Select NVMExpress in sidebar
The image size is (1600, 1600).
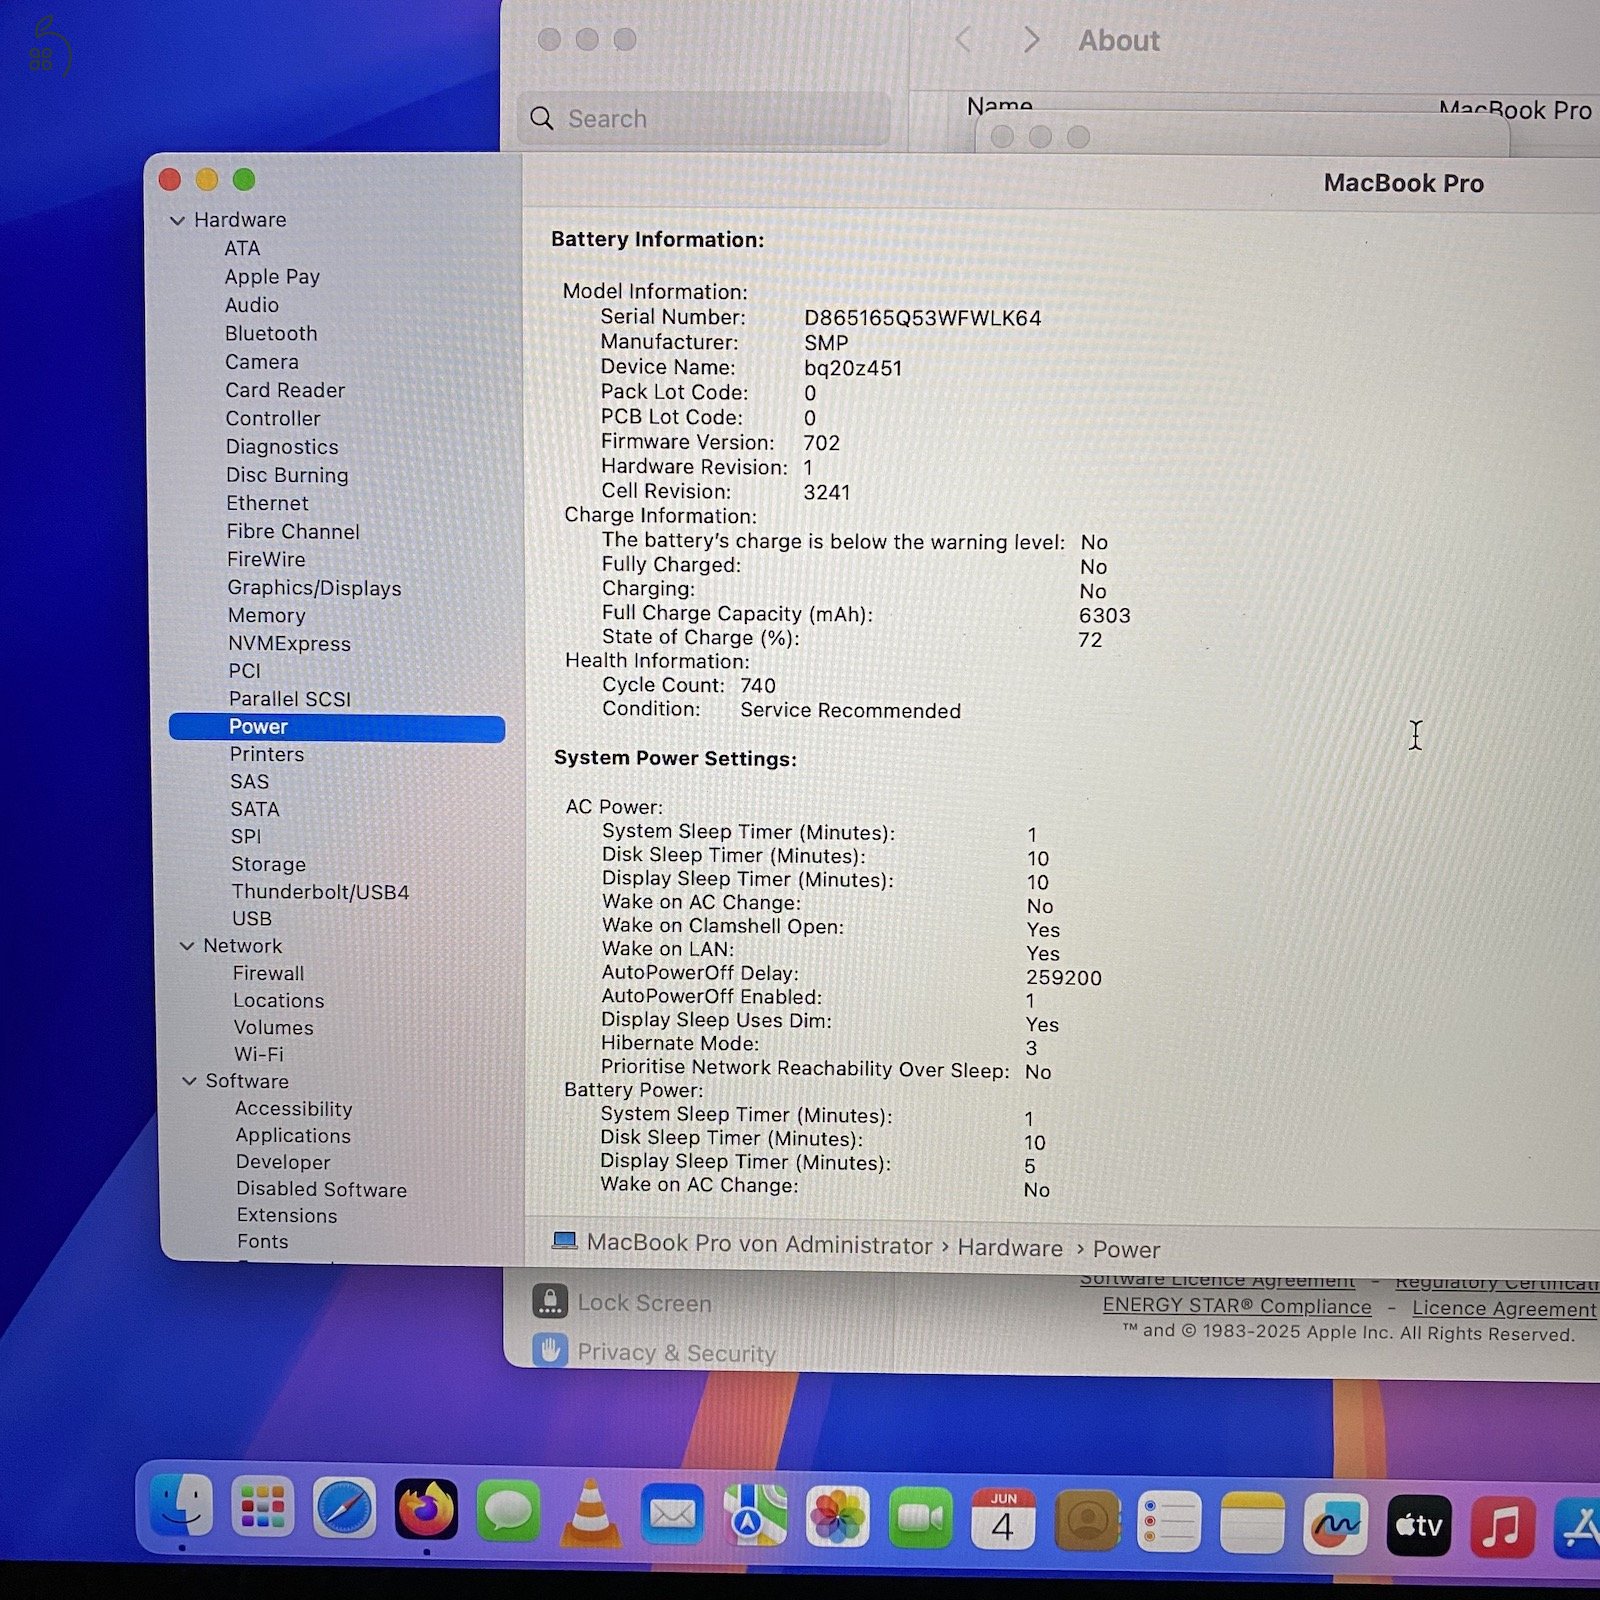(x=289, y=644)
